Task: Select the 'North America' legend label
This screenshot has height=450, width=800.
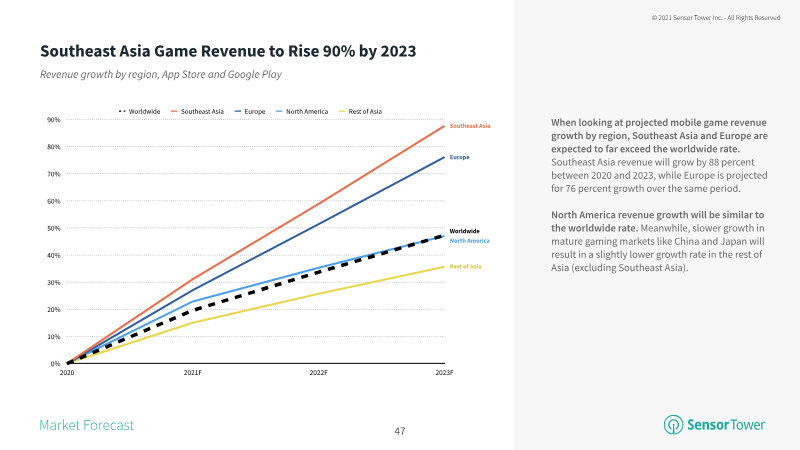Action: point(307,111)
